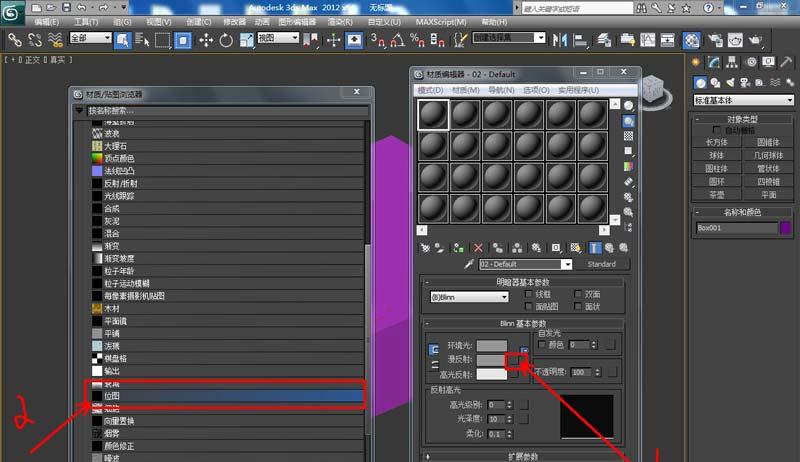Collapse the 明暗器基本参数 rollout
This screenshot has height=462, width=800.
coord(522,281)
